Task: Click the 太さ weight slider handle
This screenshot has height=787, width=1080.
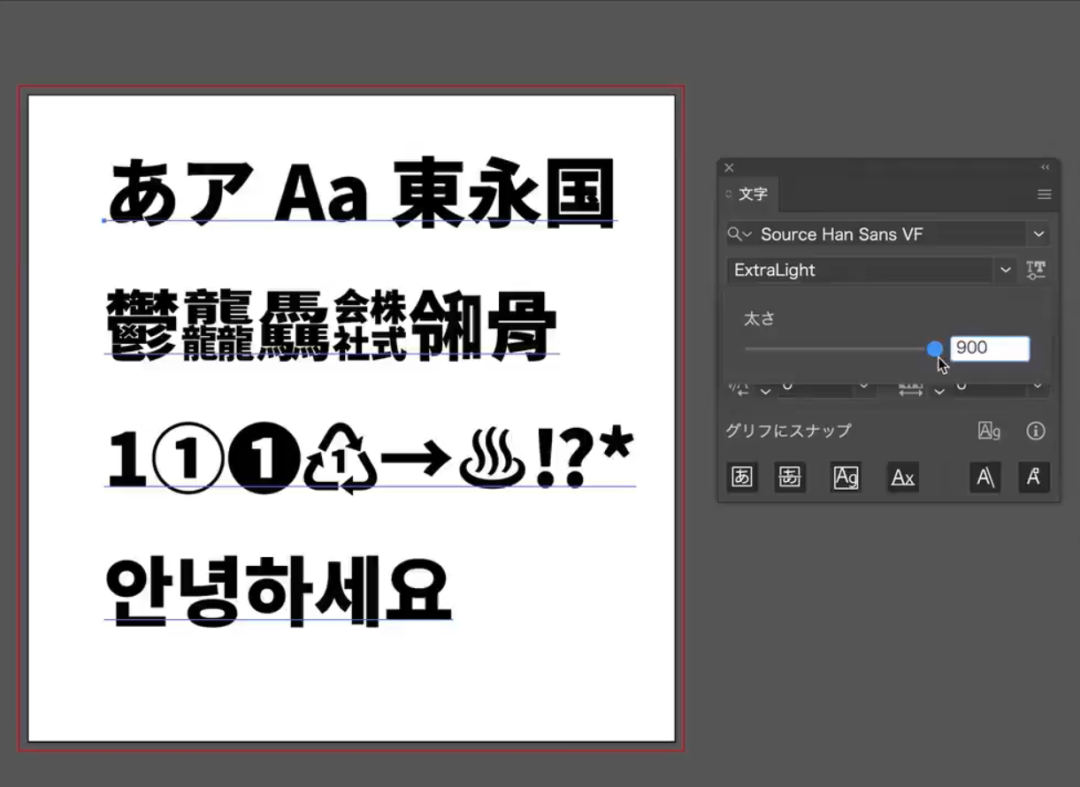Action: (x=935, y=349)
